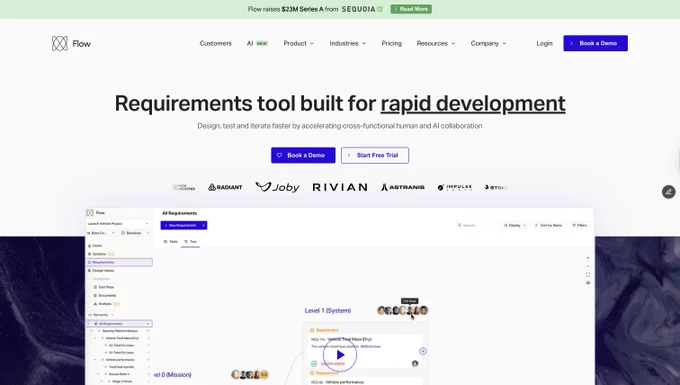680x385 pixels.
Task: Click Filters in the demo toolbar
Action: tap(579, 225)
